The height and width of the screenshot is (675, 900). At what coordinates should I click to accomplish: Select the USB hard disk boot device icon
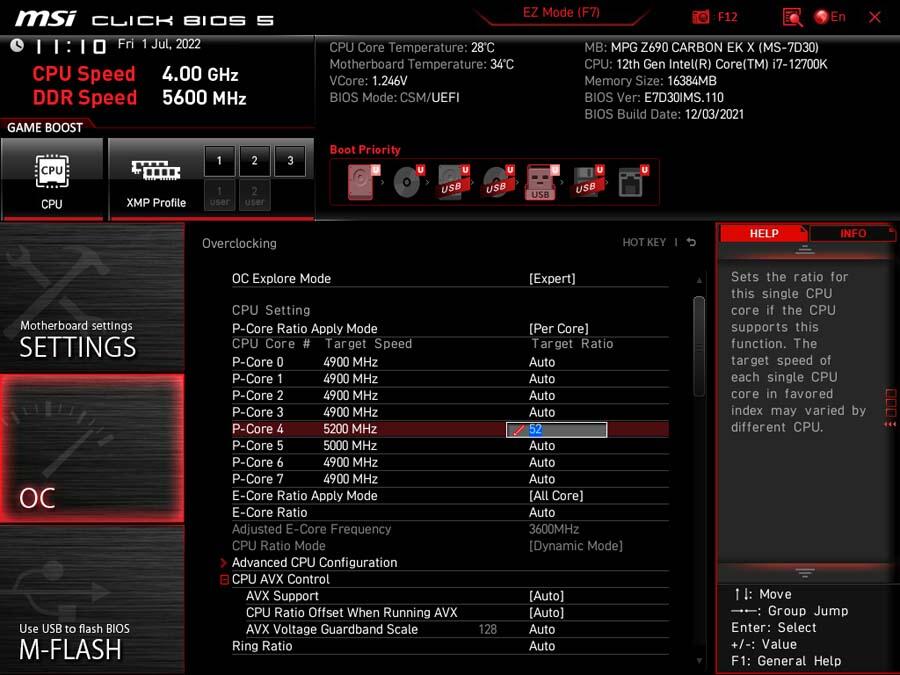coord(453,182)
